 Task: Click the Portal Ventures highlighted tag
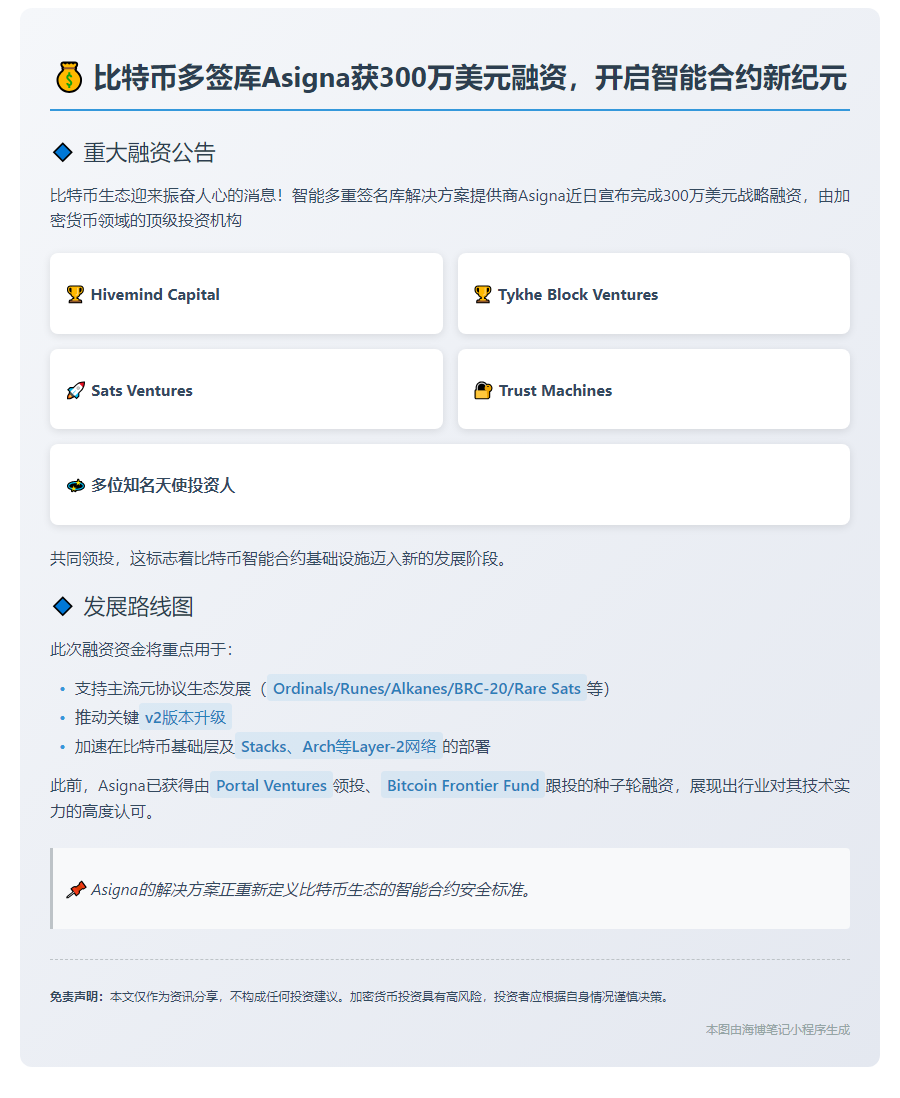271,786
